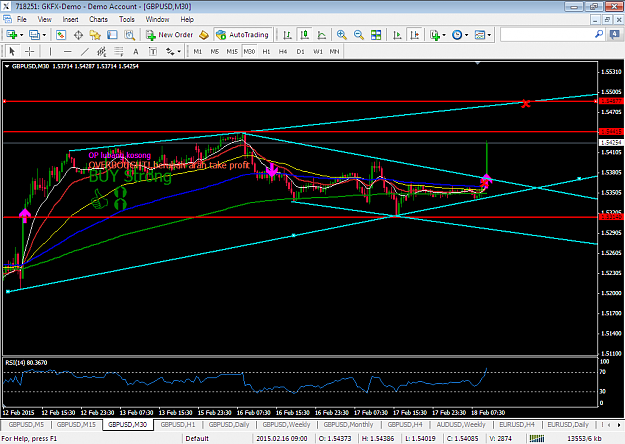
Task: Open the Strategy Tester magnifier icon
Action: point(130,35)
